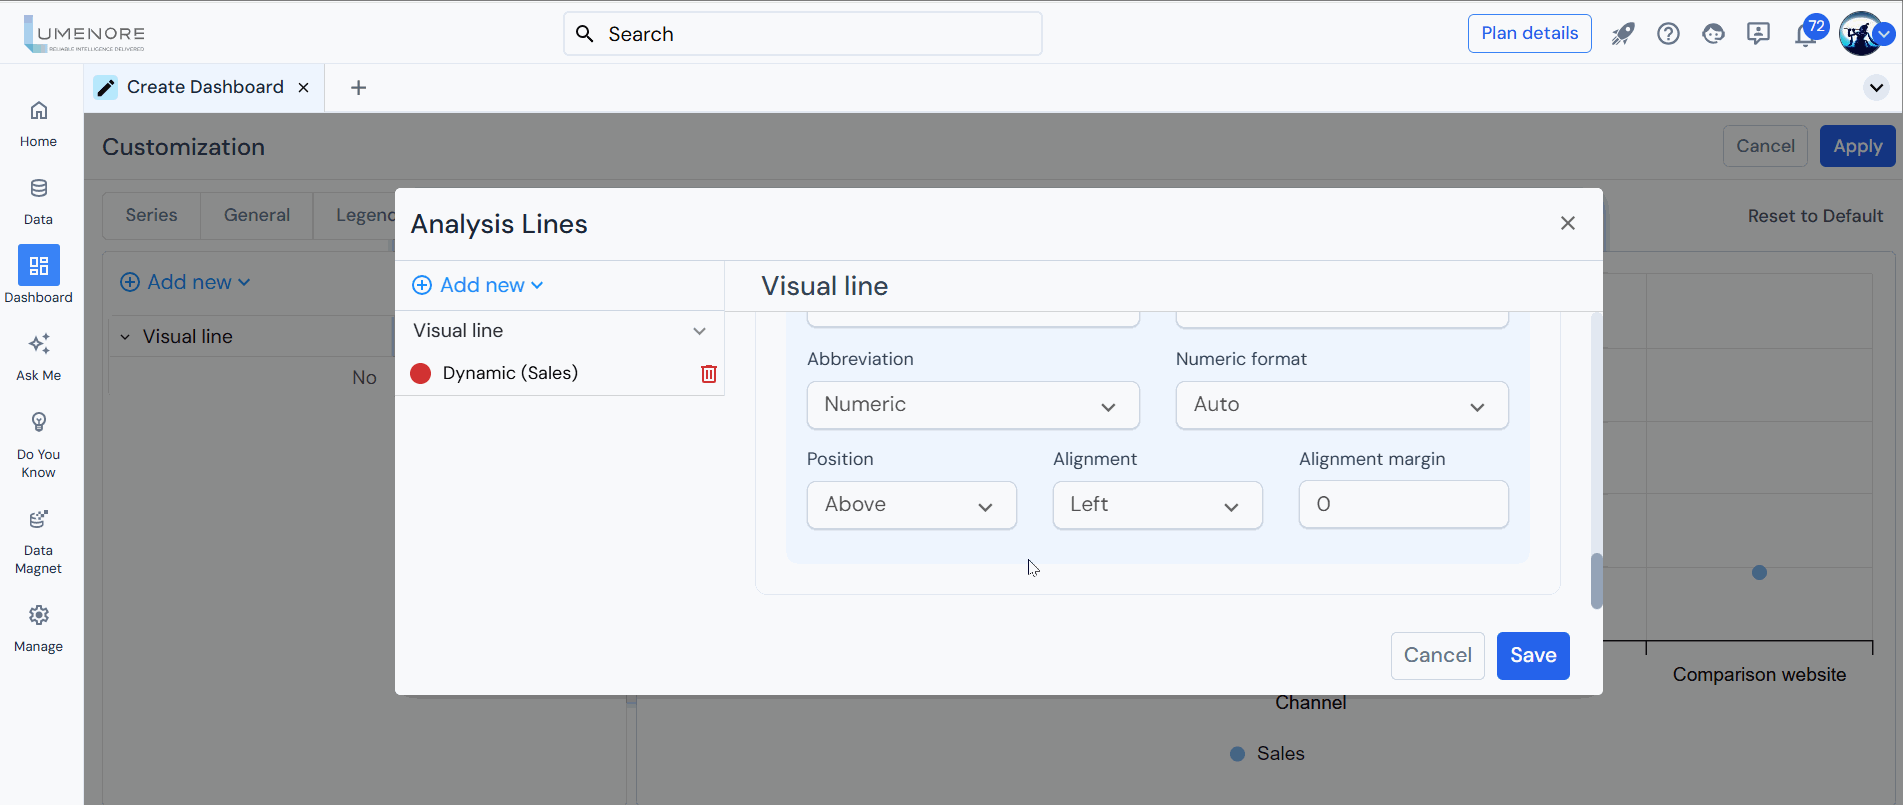Expand the Numeric format Auto dropdown
1903x805 pixels.
point(1341,405)
